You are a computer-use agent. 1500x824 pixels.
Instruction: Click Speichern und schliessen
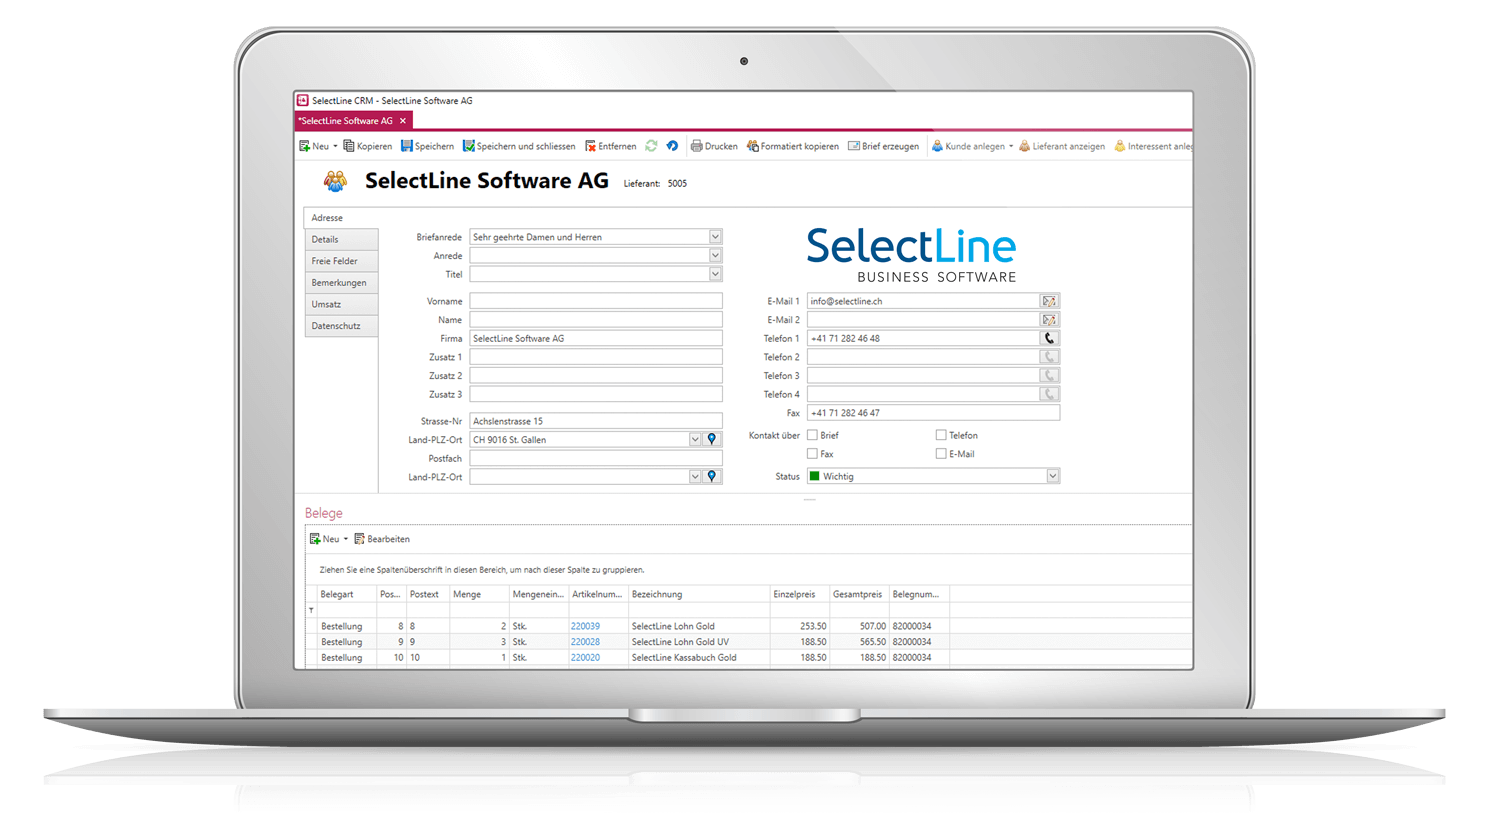click(x=519, y=146)
